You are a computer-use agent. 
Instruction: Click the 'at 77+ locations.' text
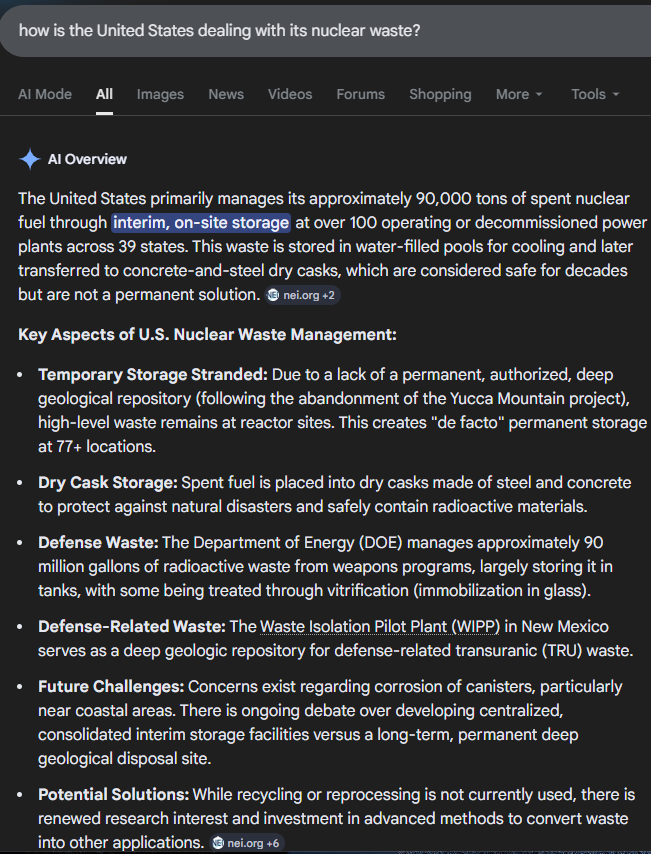coord(97,447)
